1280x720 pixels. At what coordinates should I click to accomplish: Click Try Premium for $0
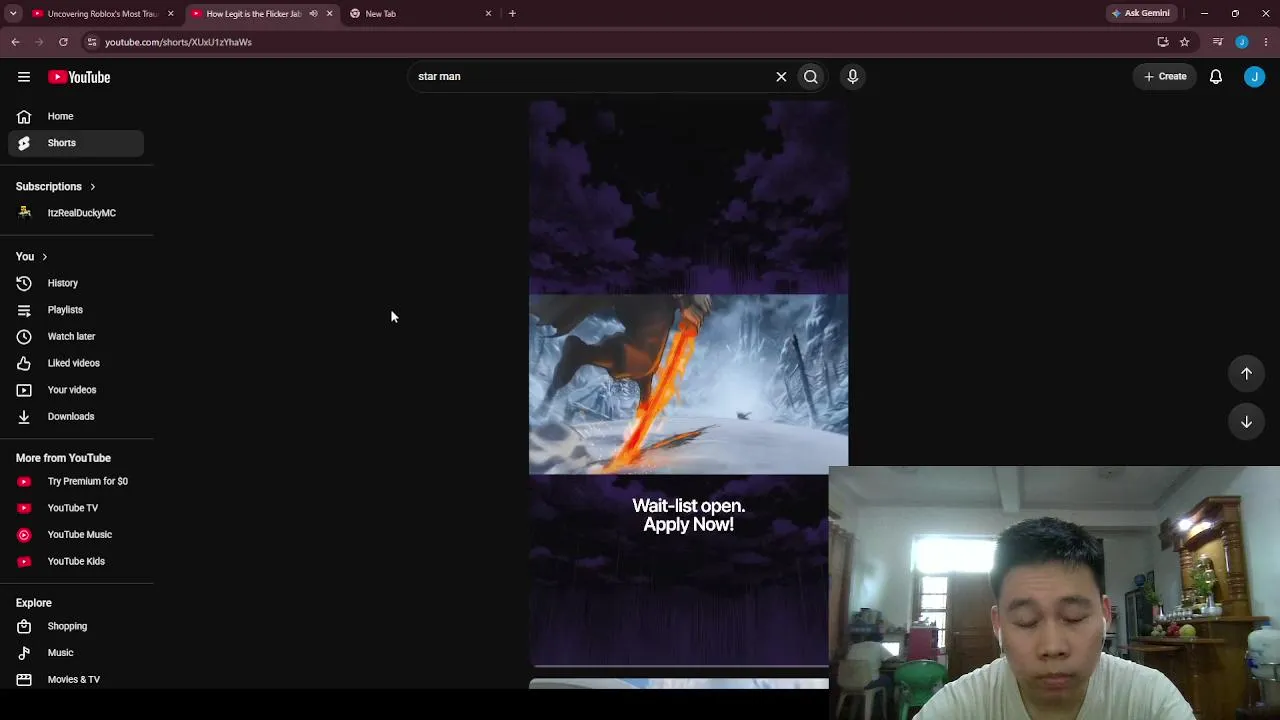click(76, 481)
